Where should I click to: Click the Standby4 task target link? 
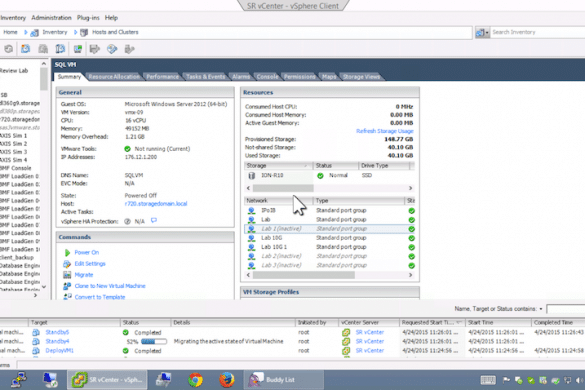(x=57, y=341)
